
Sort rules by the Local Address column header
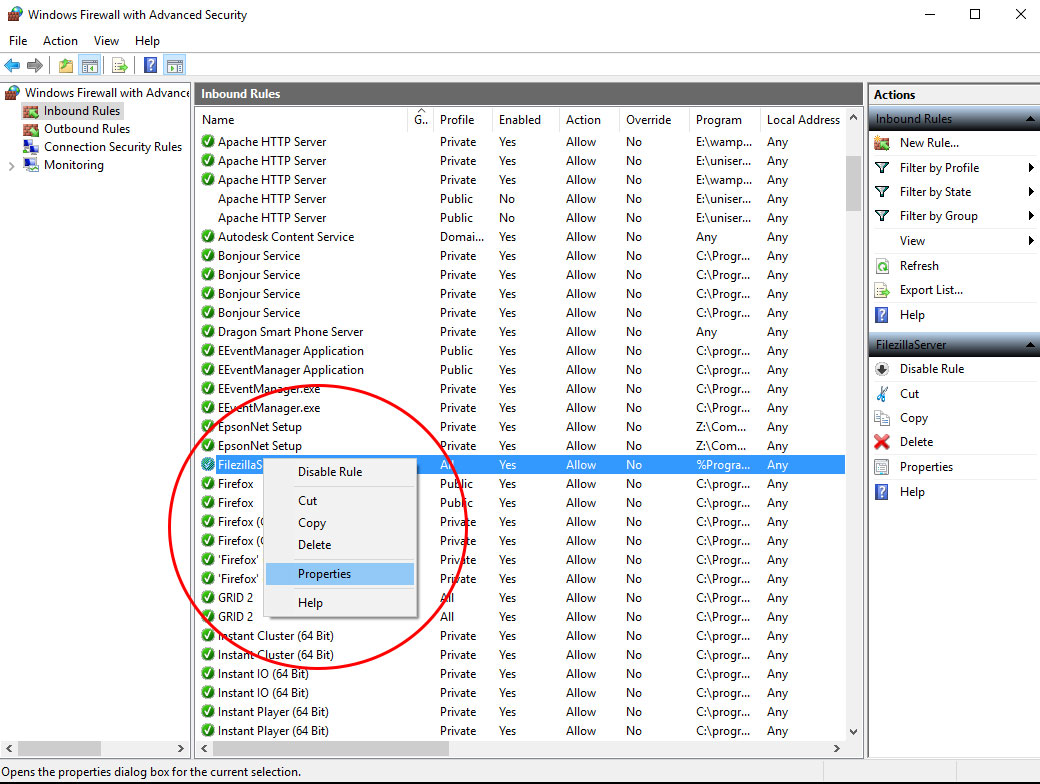click(x=803, y=120)
